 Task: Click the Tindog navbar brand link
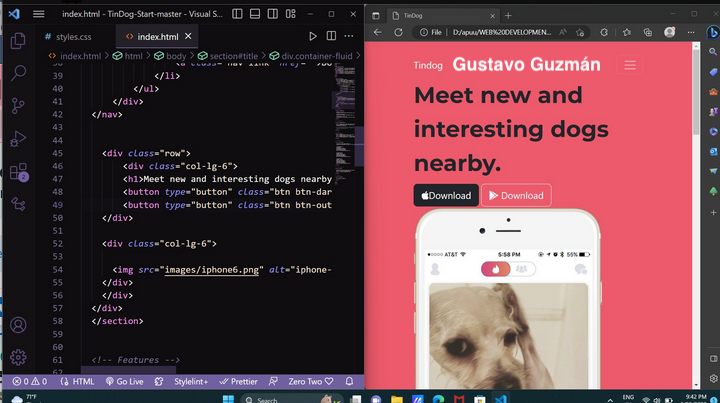[x=428, y=66]
